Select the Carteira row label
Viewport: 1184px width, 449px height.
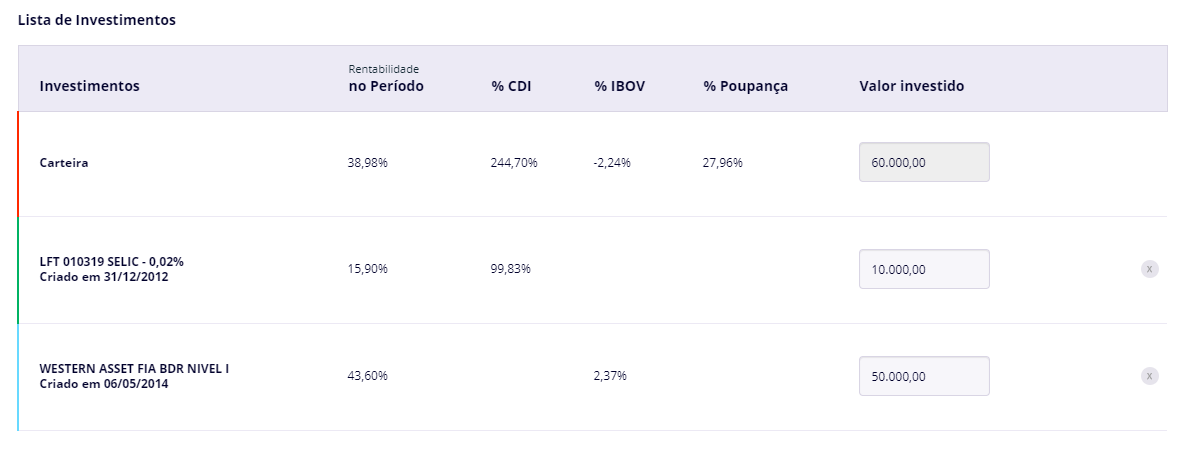point(64,162)
